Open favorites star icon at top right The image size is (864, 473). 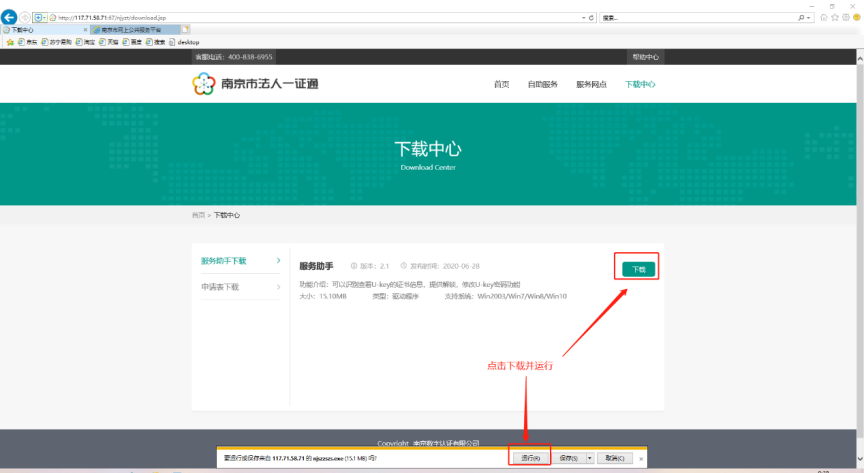coord(835,17)
